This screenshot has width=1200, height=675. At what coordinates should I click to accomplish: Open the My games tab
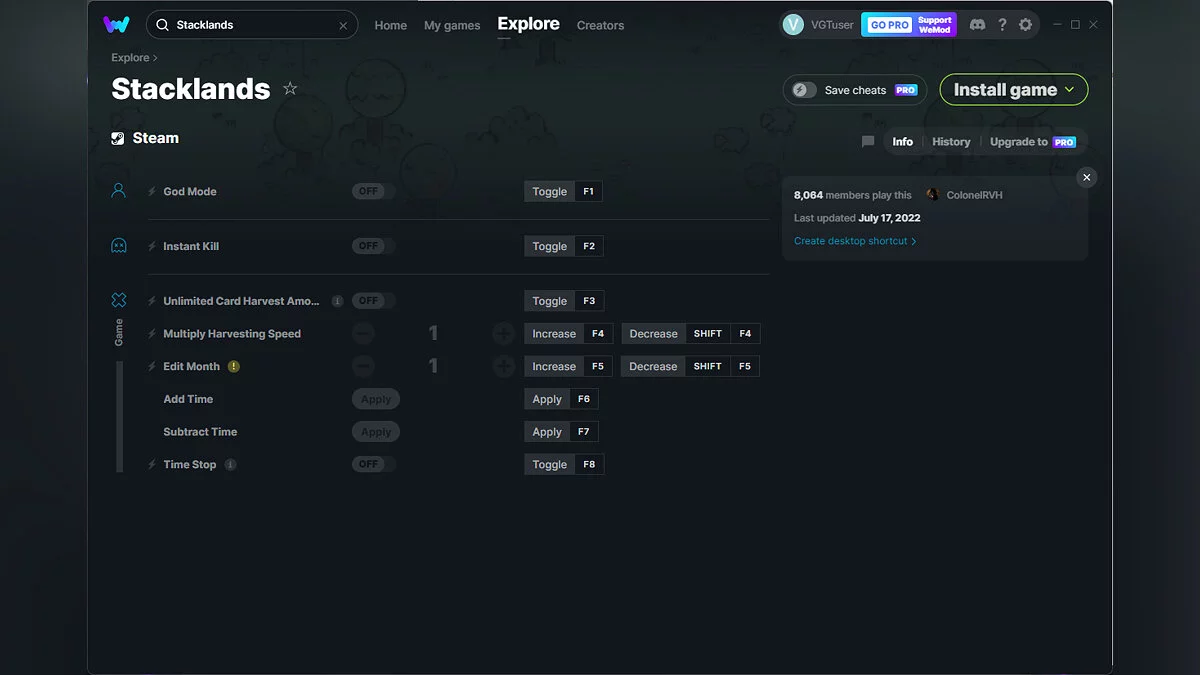coord(452,25)
